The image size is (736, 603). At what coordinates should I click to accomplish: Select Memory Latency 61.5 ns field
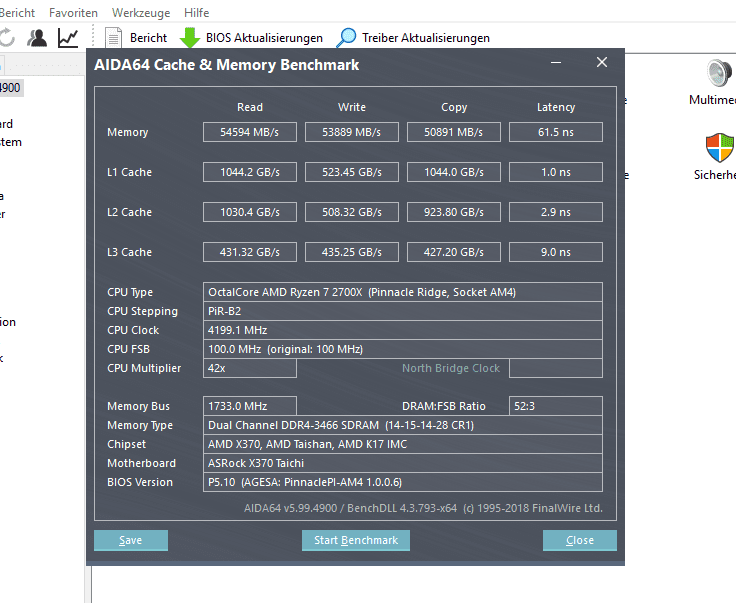556,132
